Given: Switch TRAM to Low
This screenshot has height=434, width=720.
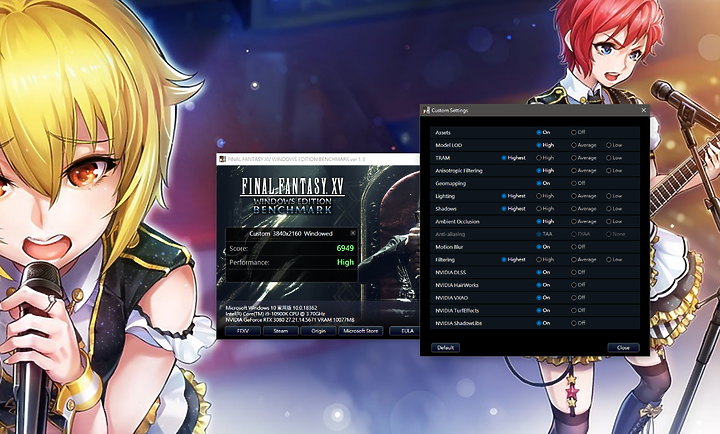Looking at the screenshot, I should coord(614,158).
